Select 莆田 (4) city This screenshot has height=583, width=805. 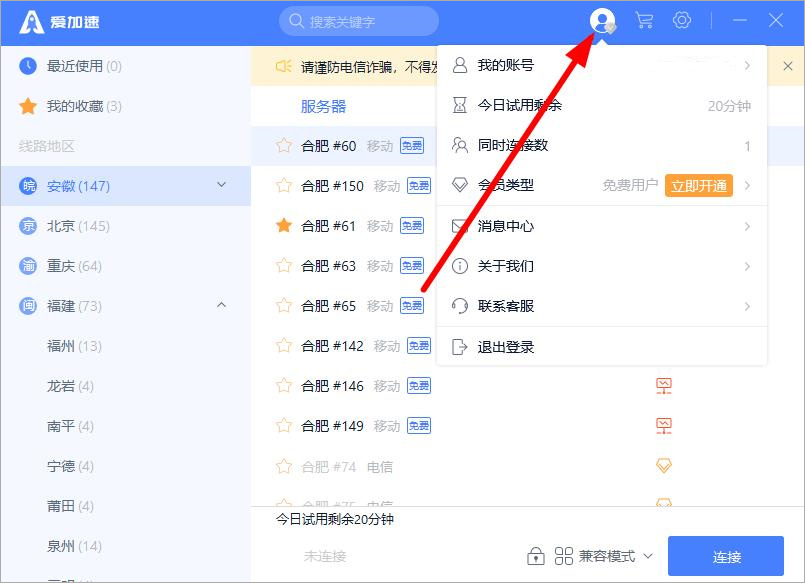point(126,506)
